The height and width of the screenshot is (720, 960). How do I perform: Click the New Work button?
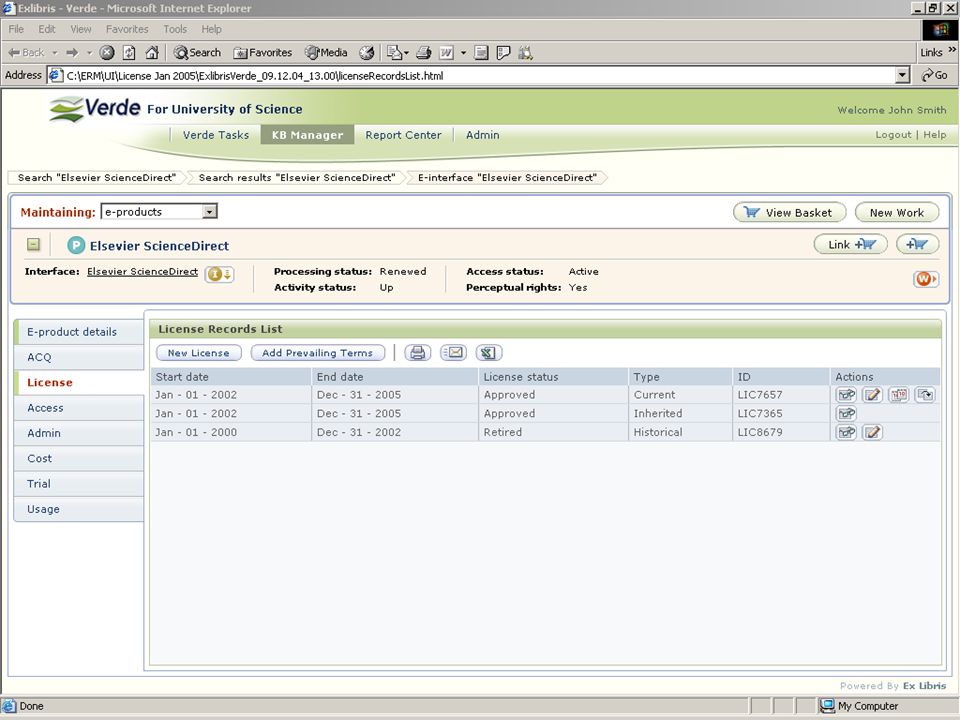coord(896,212)
